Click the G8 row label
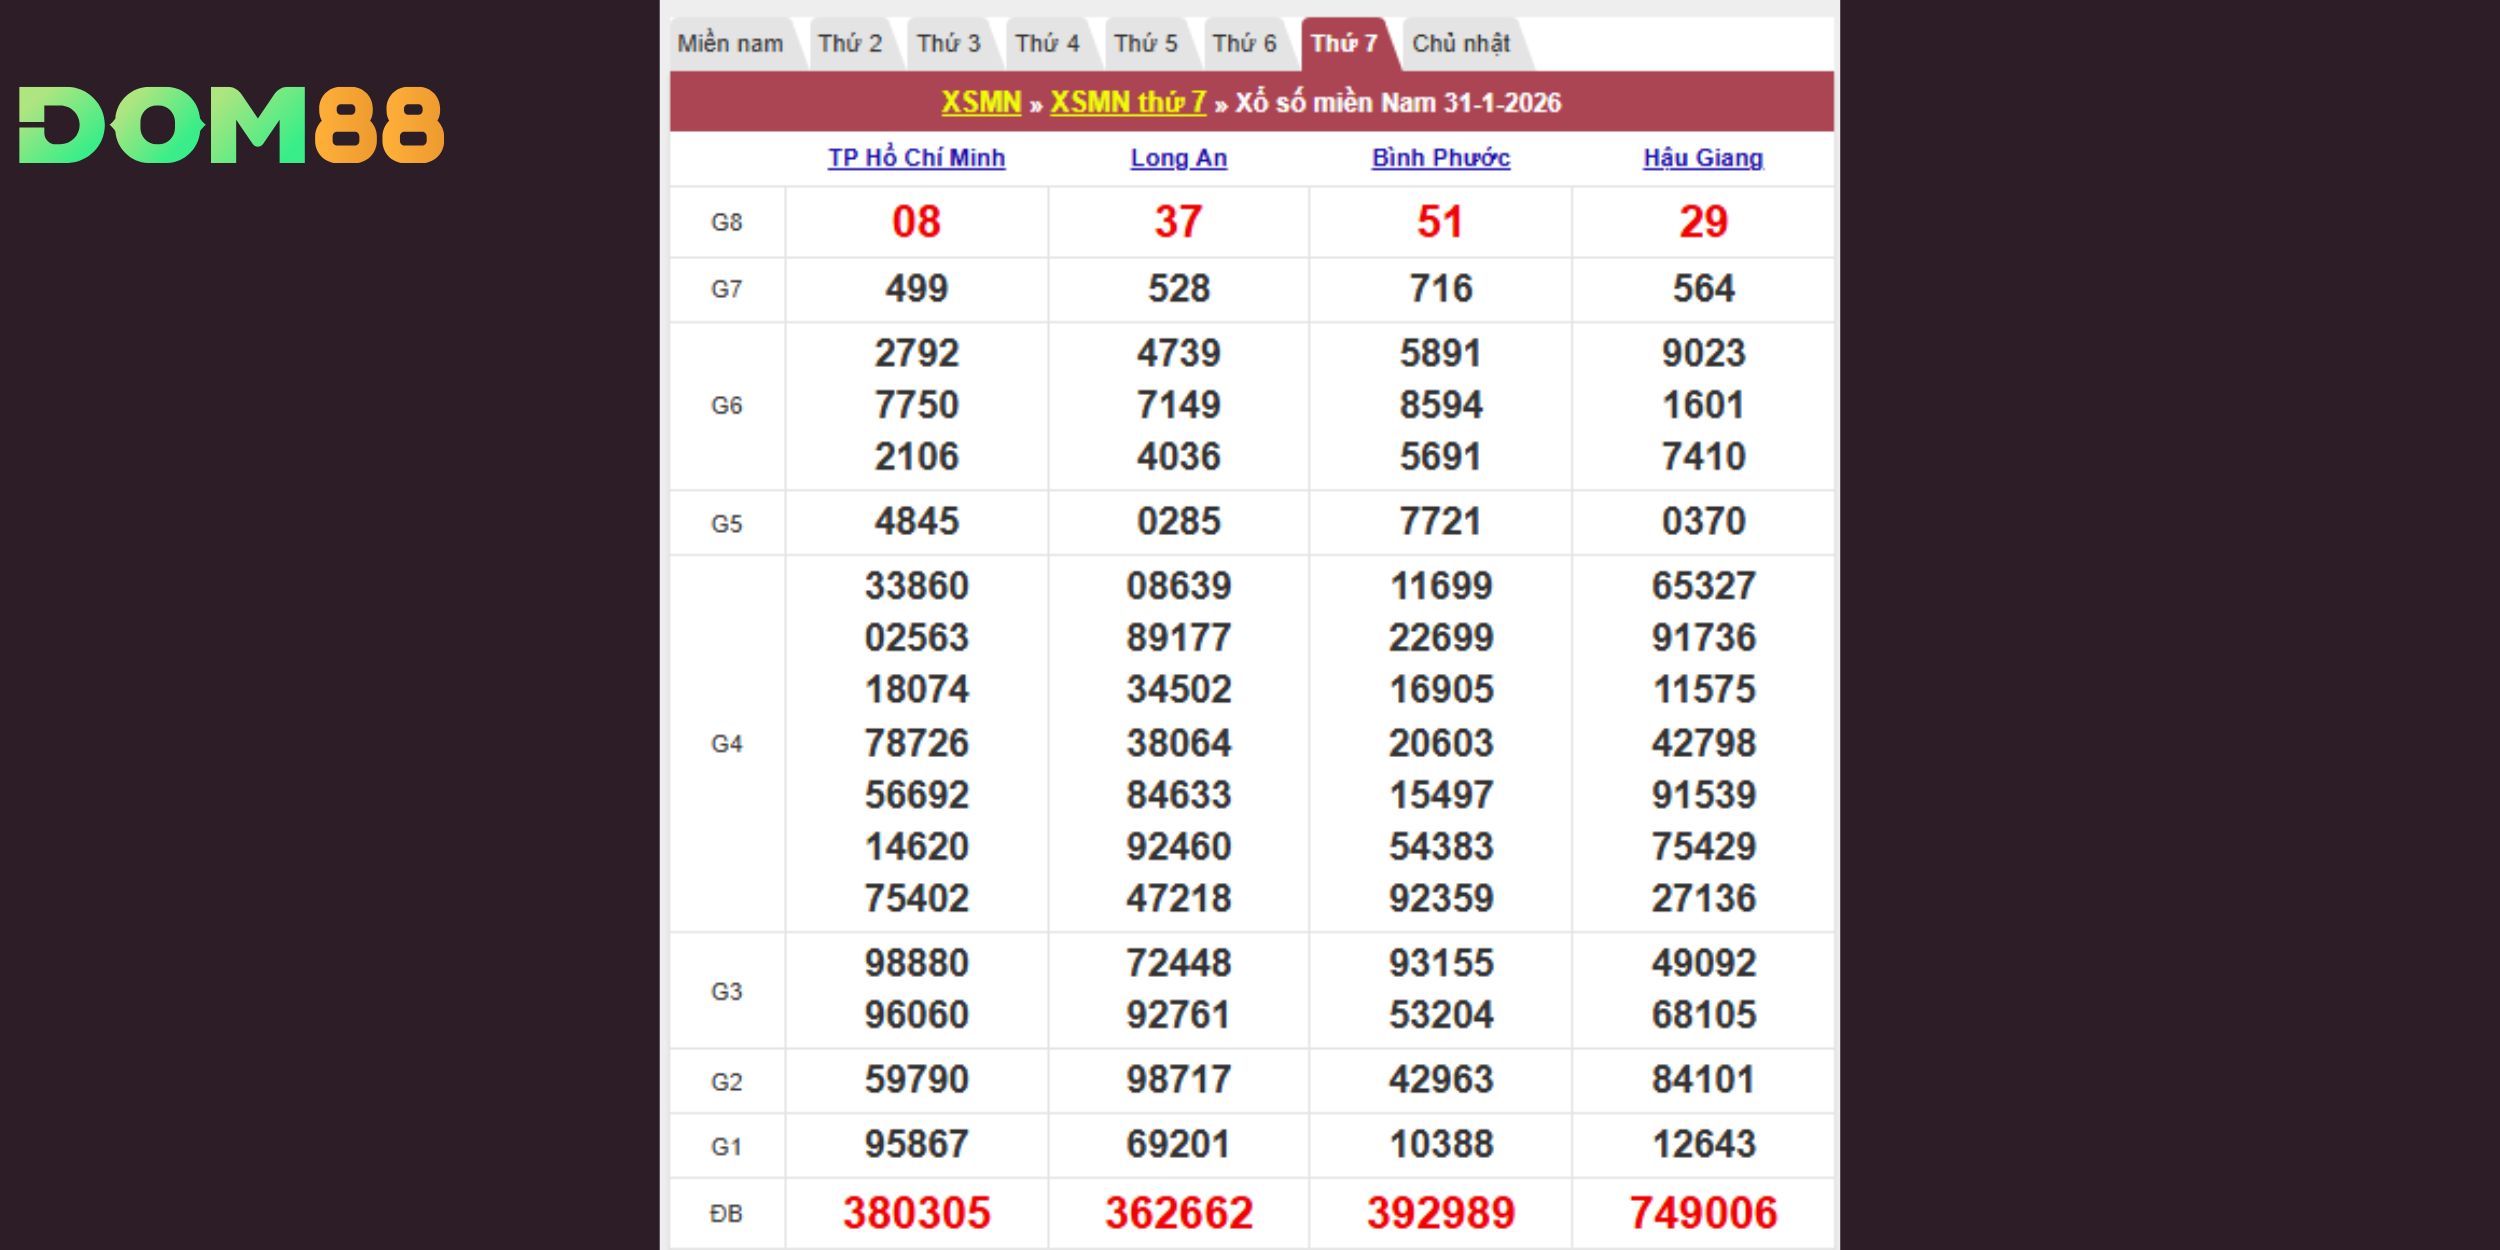The image size is (2500, 1250). (726, 222)
